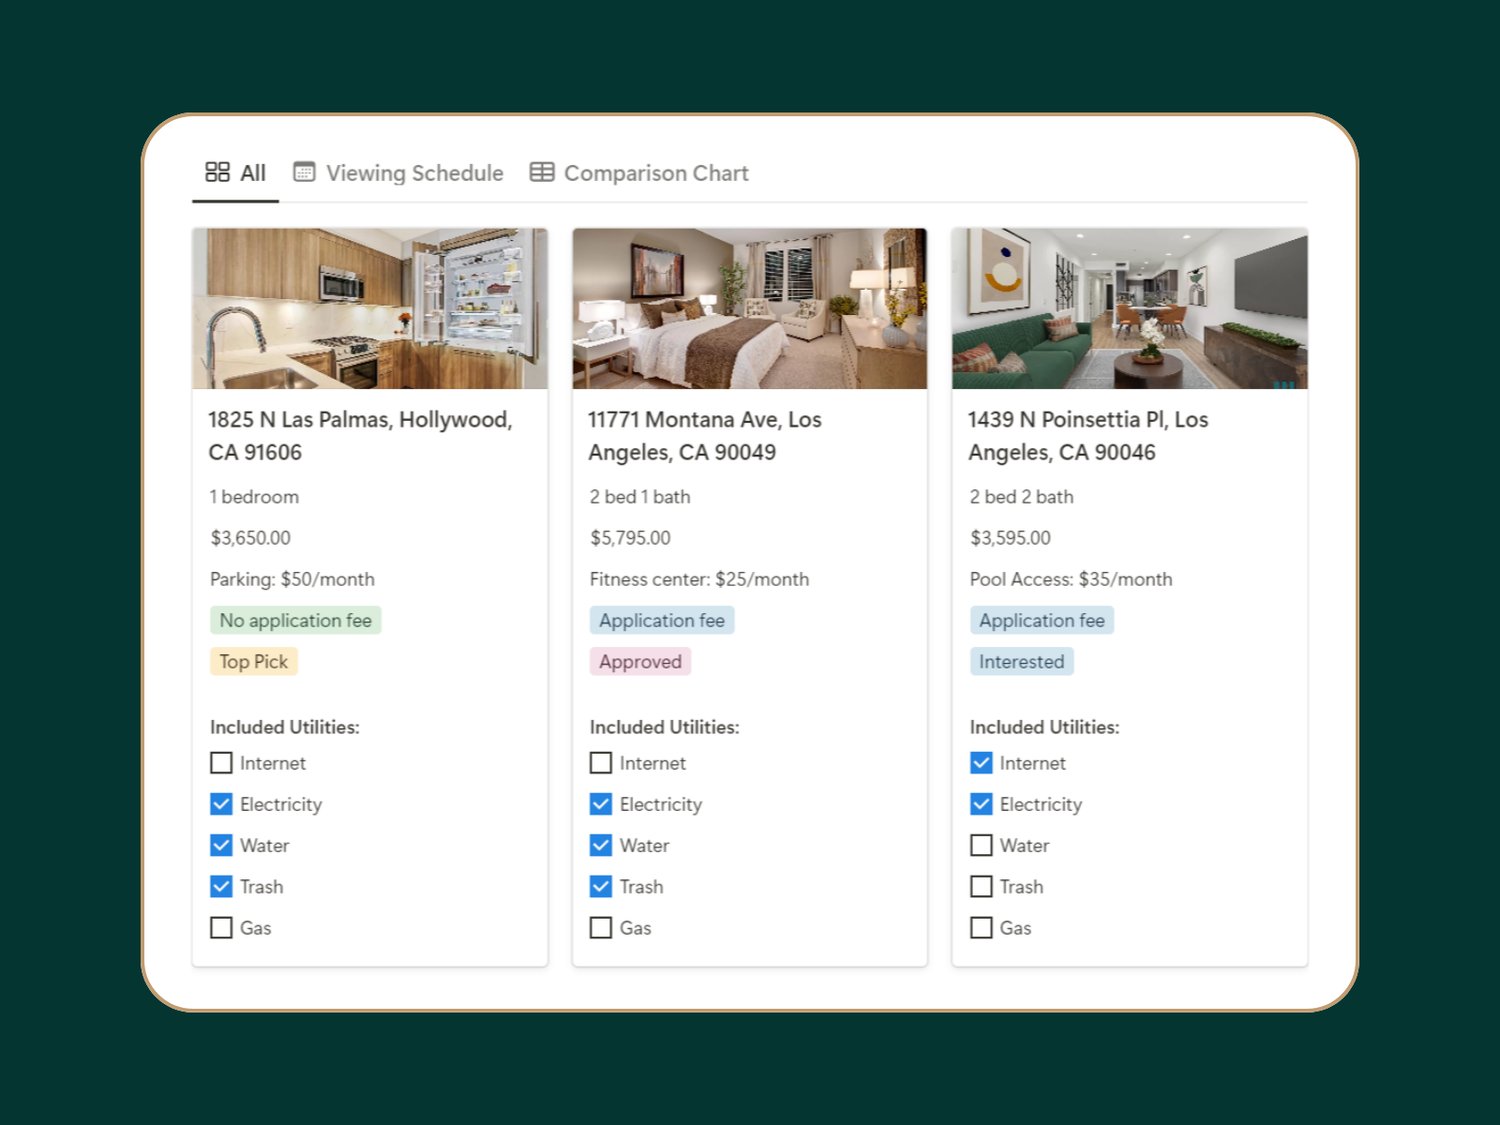Uncheck Electricity for 11771 Montana Ave
1500x1125 pixels.
point(601,804)
